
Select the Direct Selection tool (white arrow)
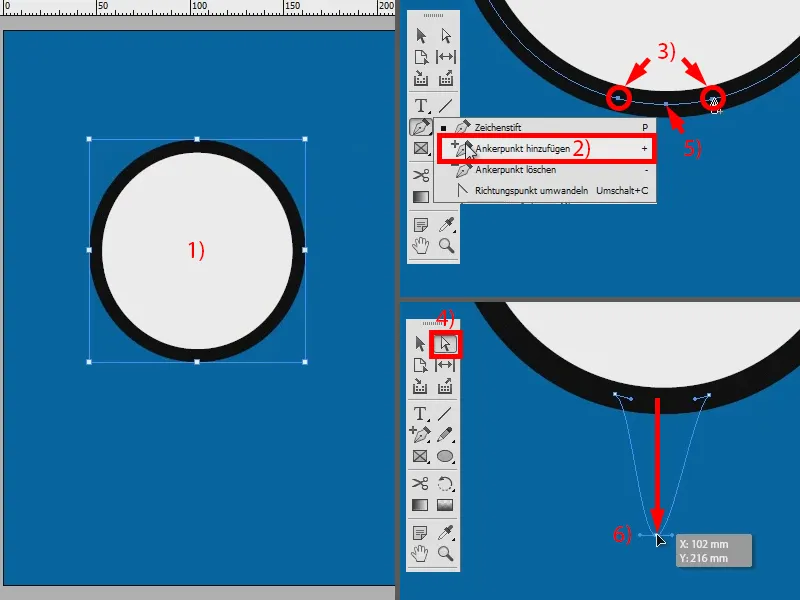[x=446, y=343]
